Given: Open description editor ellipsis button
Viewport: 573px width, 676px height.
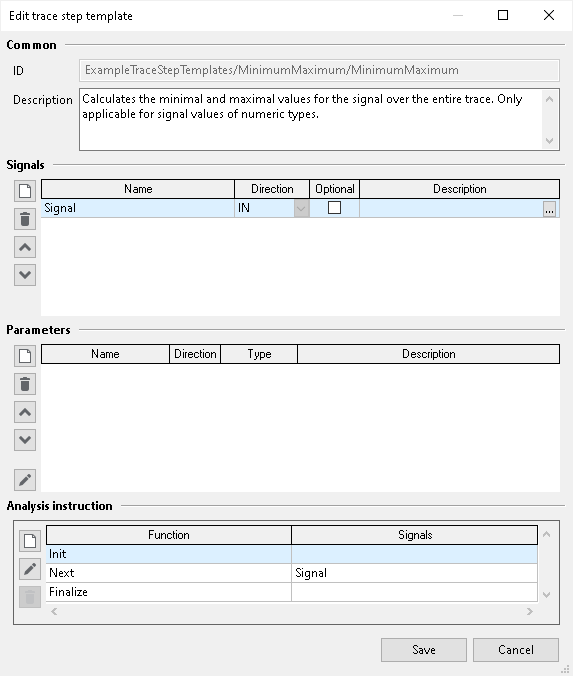Looking at the screenshot, I should tap(549, 209).
